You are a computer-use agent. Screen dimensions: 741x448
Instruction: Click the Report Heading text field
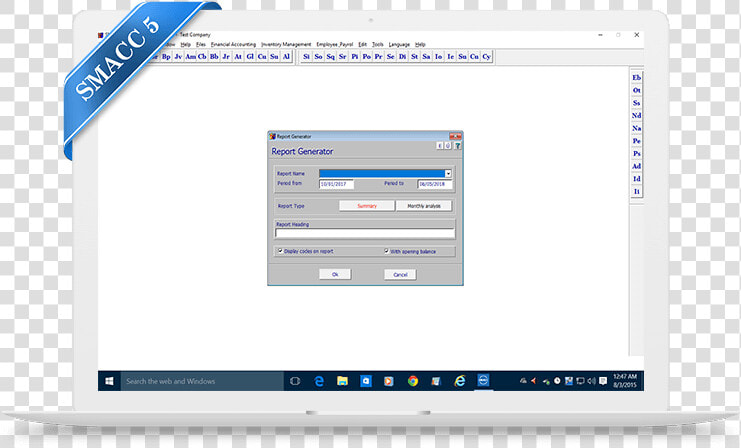pyautogui.click(x=365, y=233)
